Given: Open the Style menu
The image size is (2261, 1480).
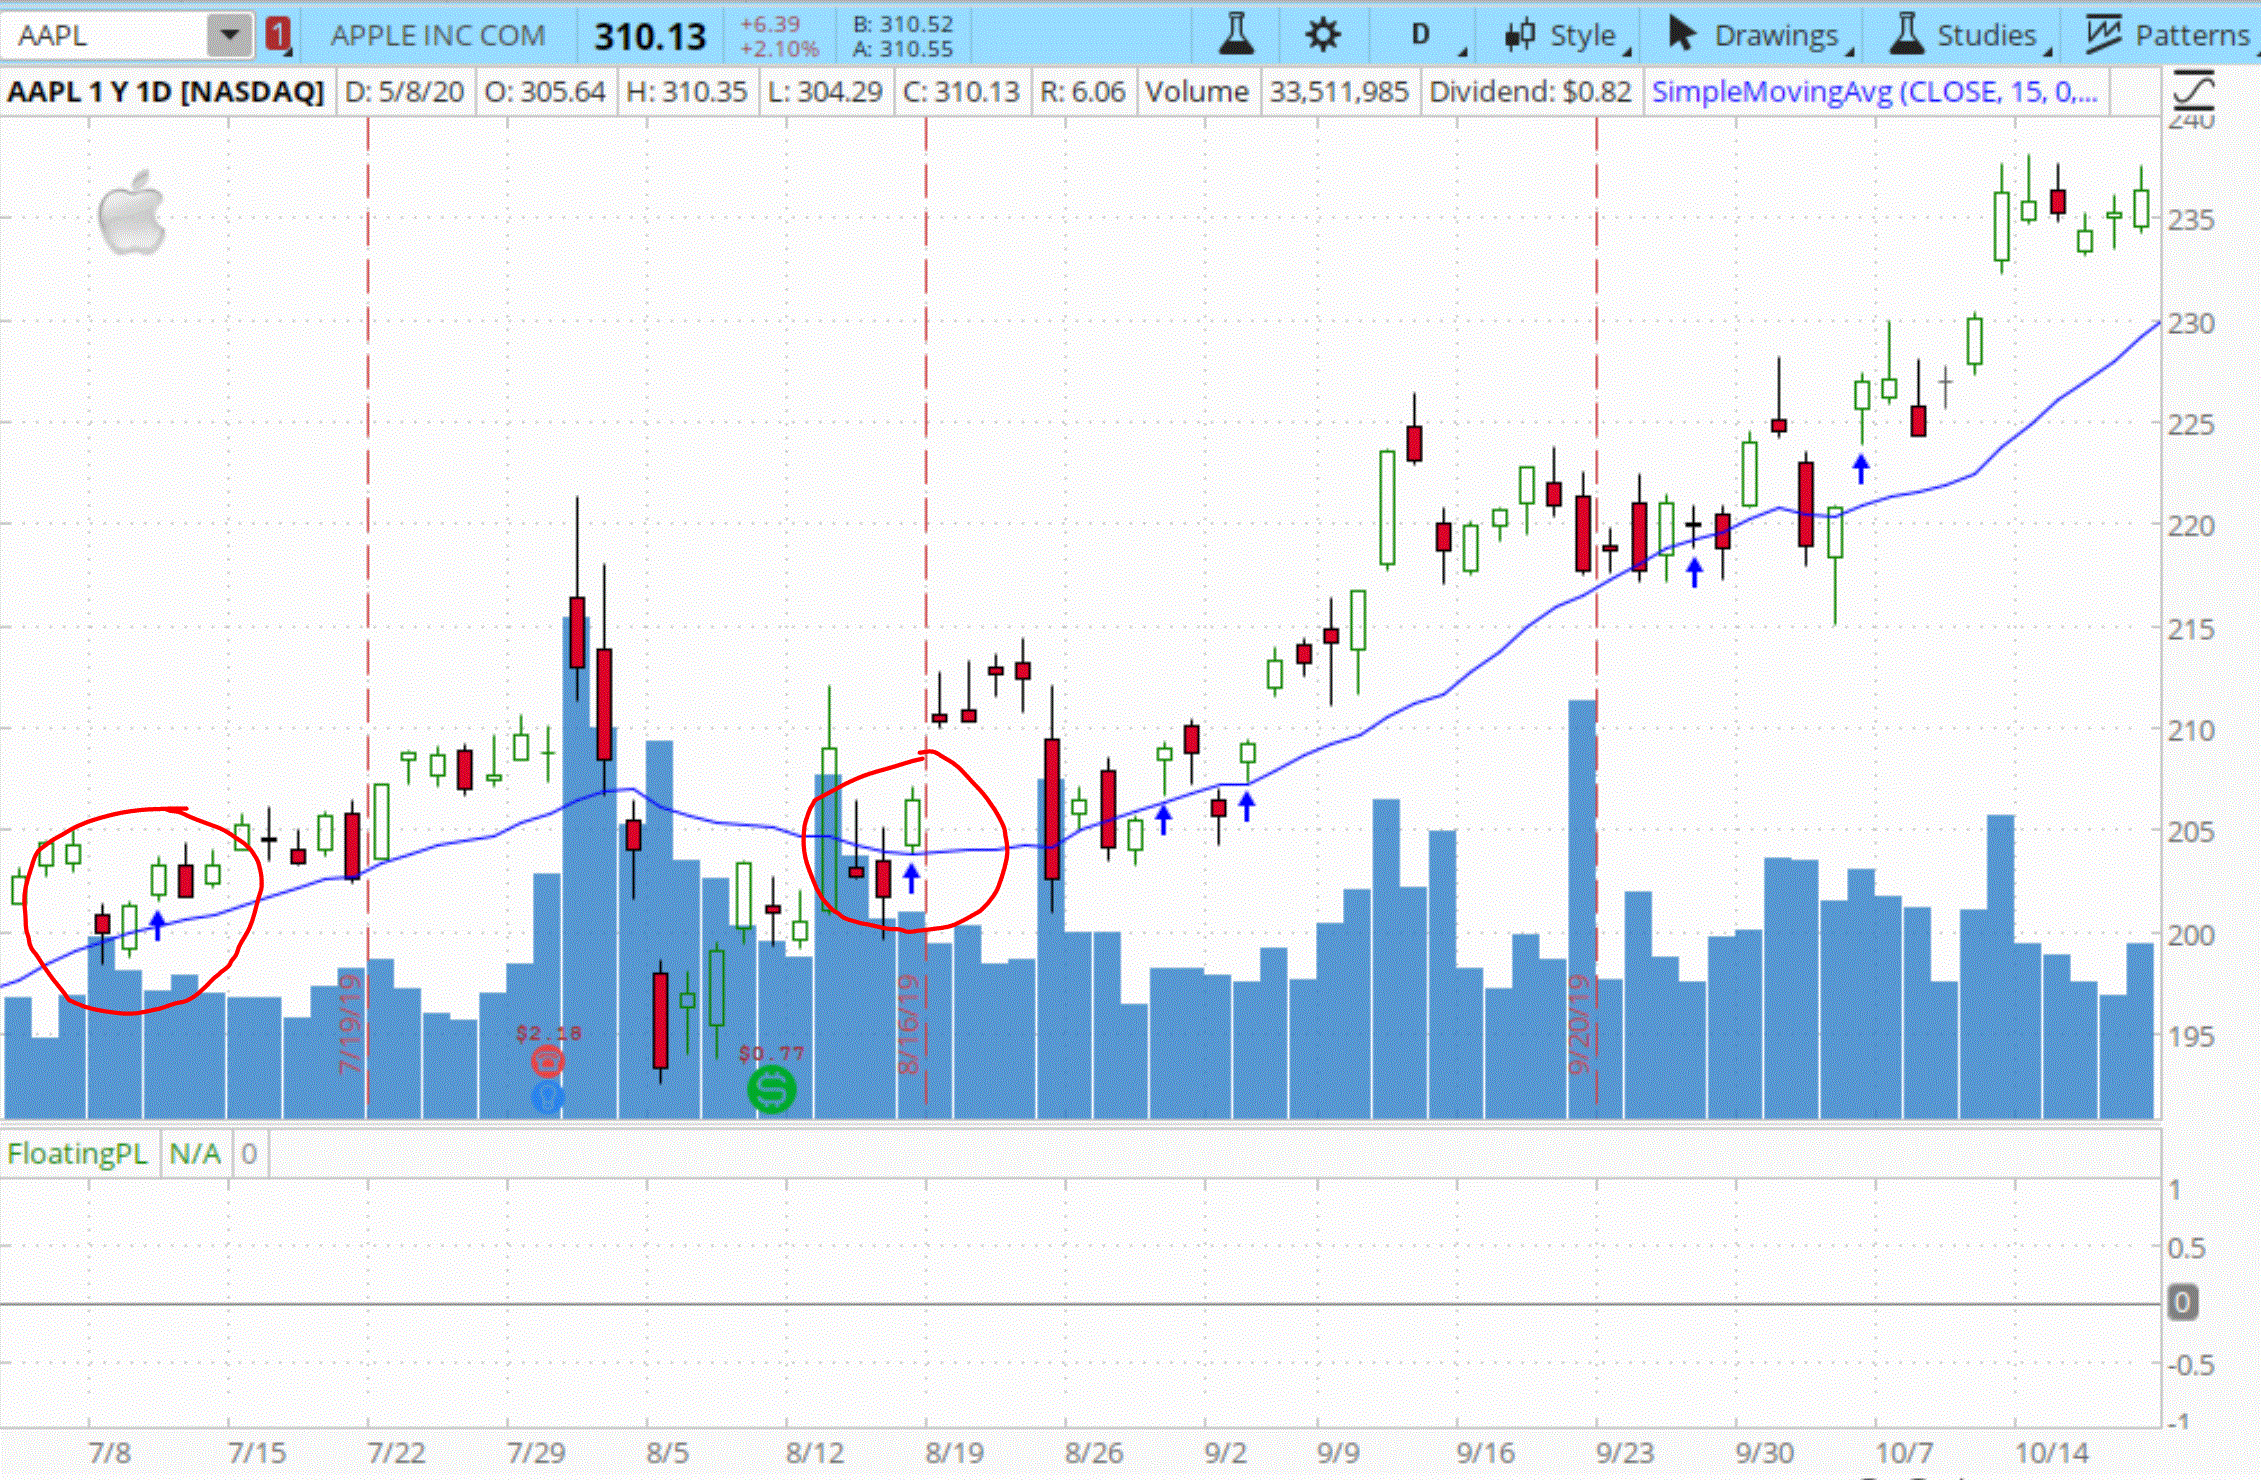Looking at the screenshot, I should pos(1567,36).
